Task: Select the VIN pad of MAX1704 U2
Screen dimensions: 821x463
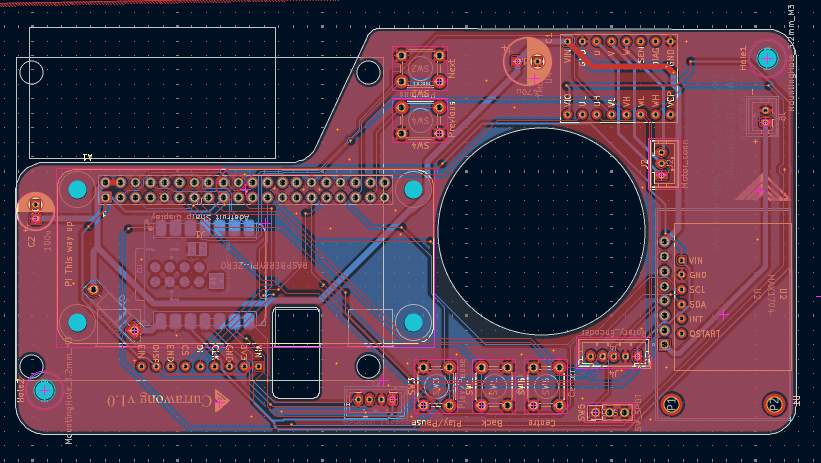Action: [x=681, y=260]
